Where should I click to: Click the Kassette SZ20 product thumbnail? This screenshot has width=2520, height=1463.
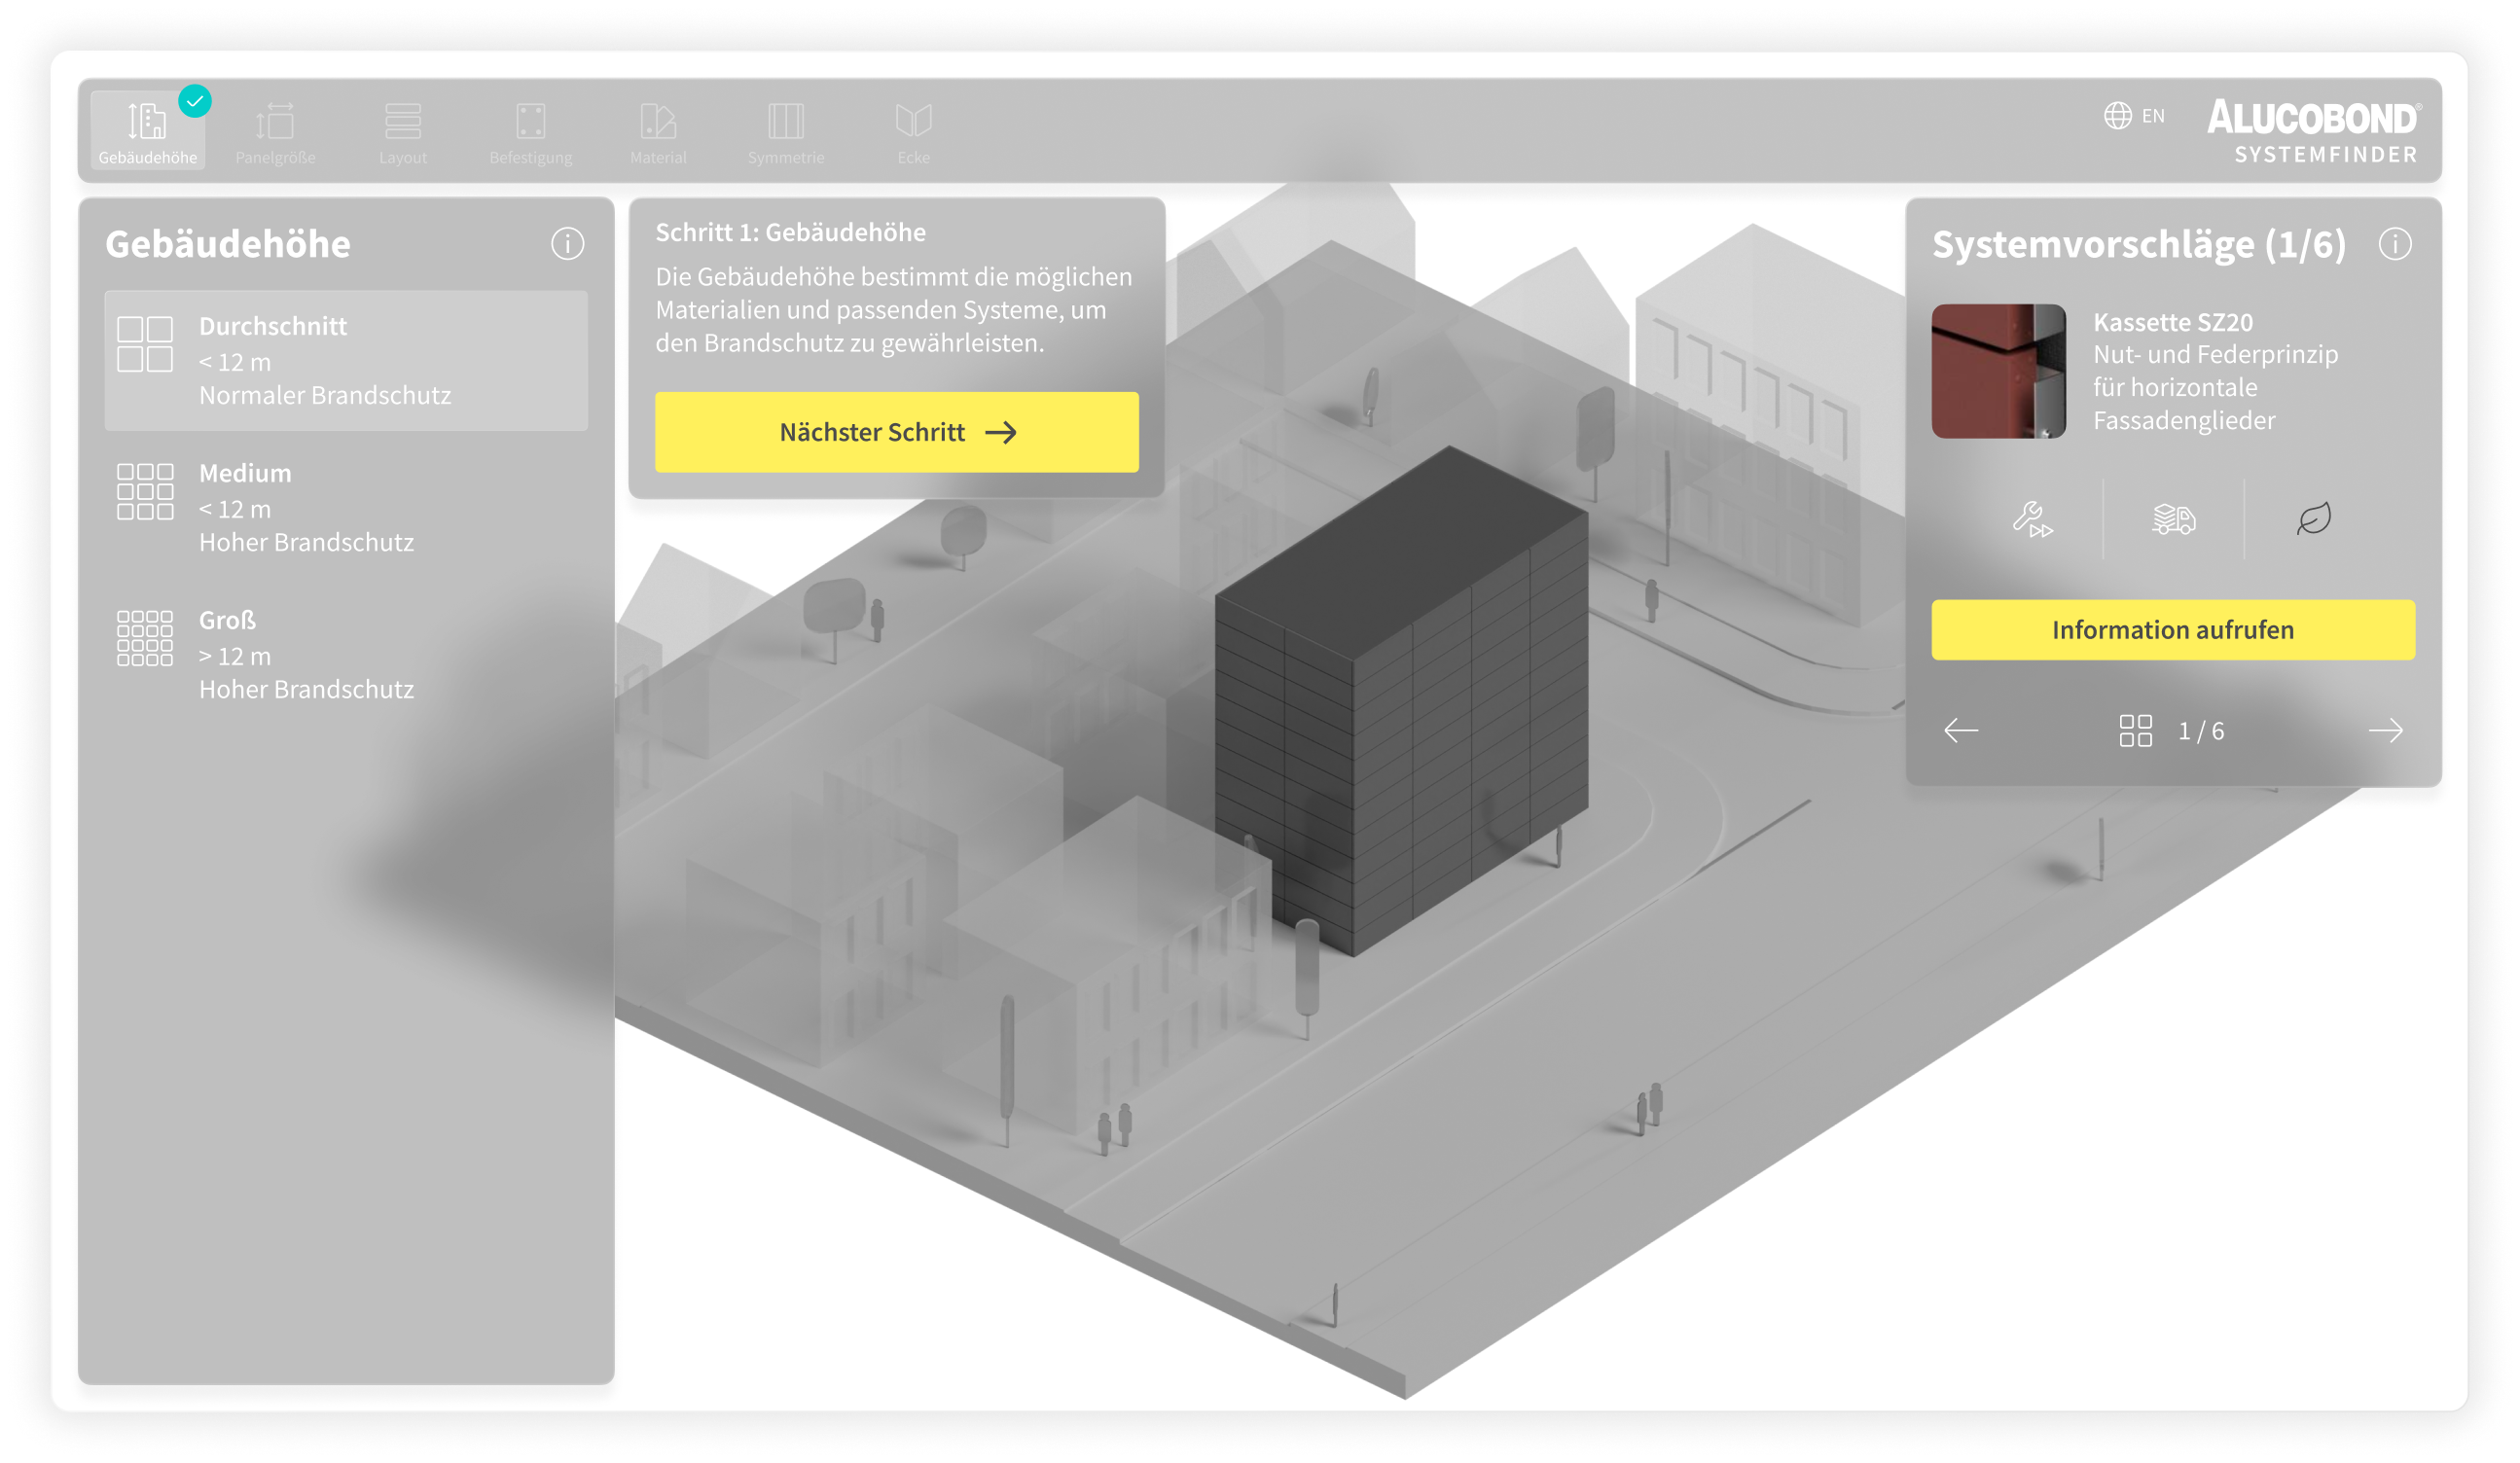coord(1998,371)
